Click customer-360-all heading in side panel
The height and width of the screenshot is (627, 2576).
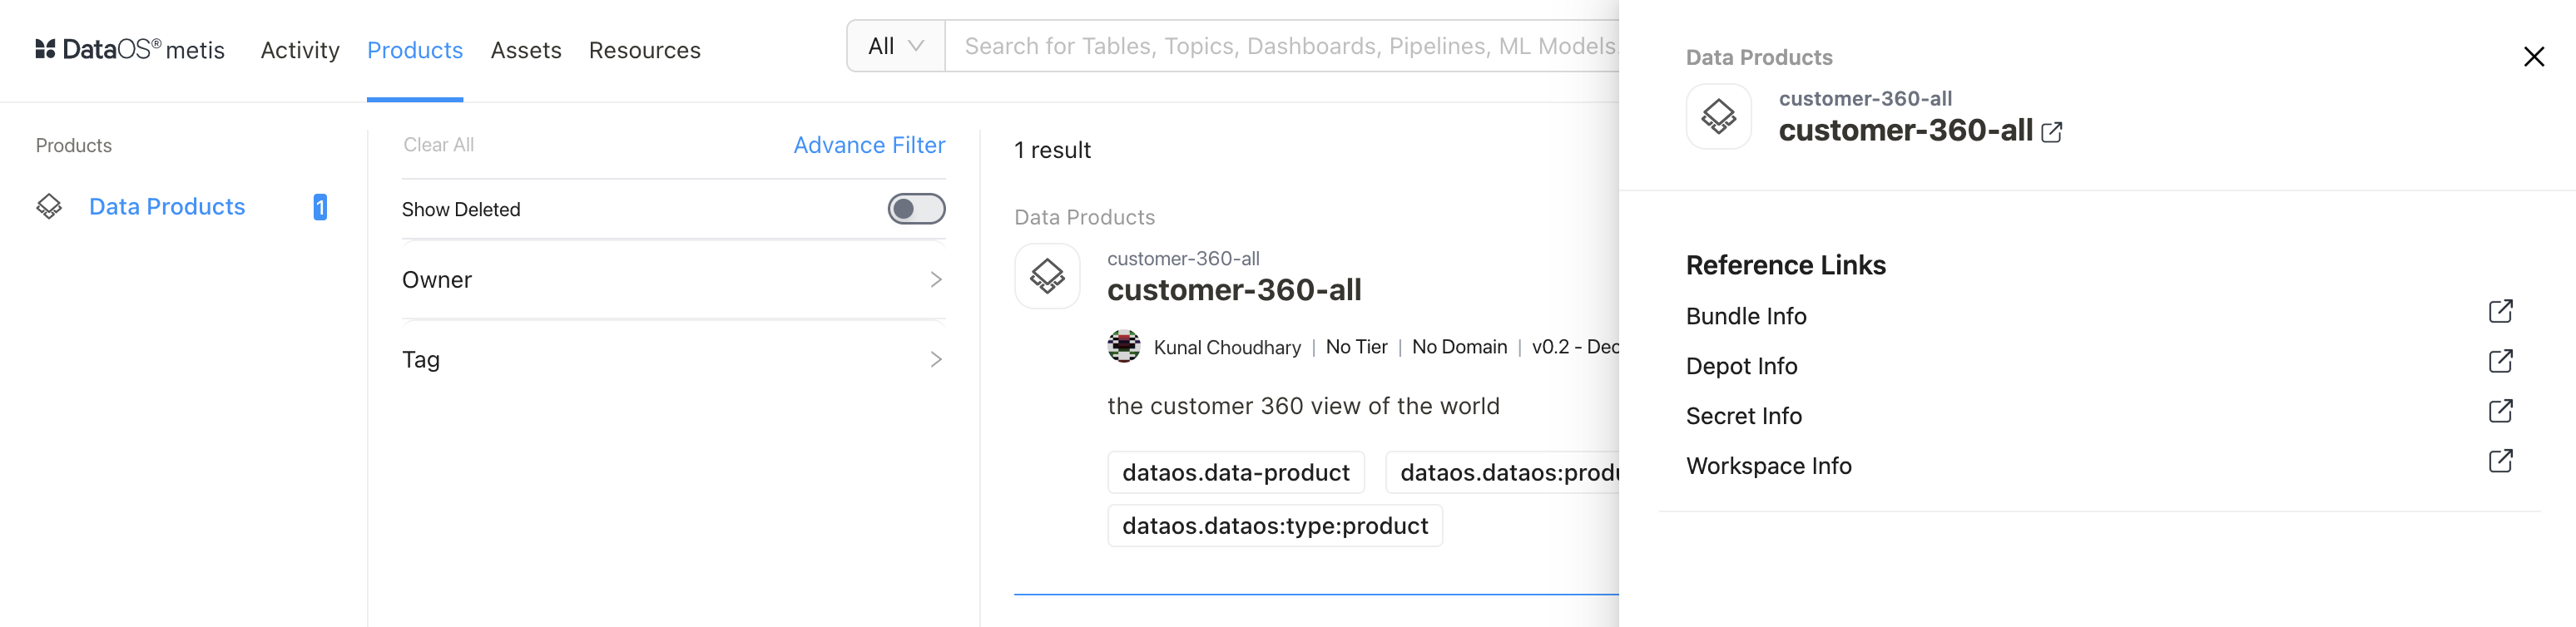[x=1905, y=130]
